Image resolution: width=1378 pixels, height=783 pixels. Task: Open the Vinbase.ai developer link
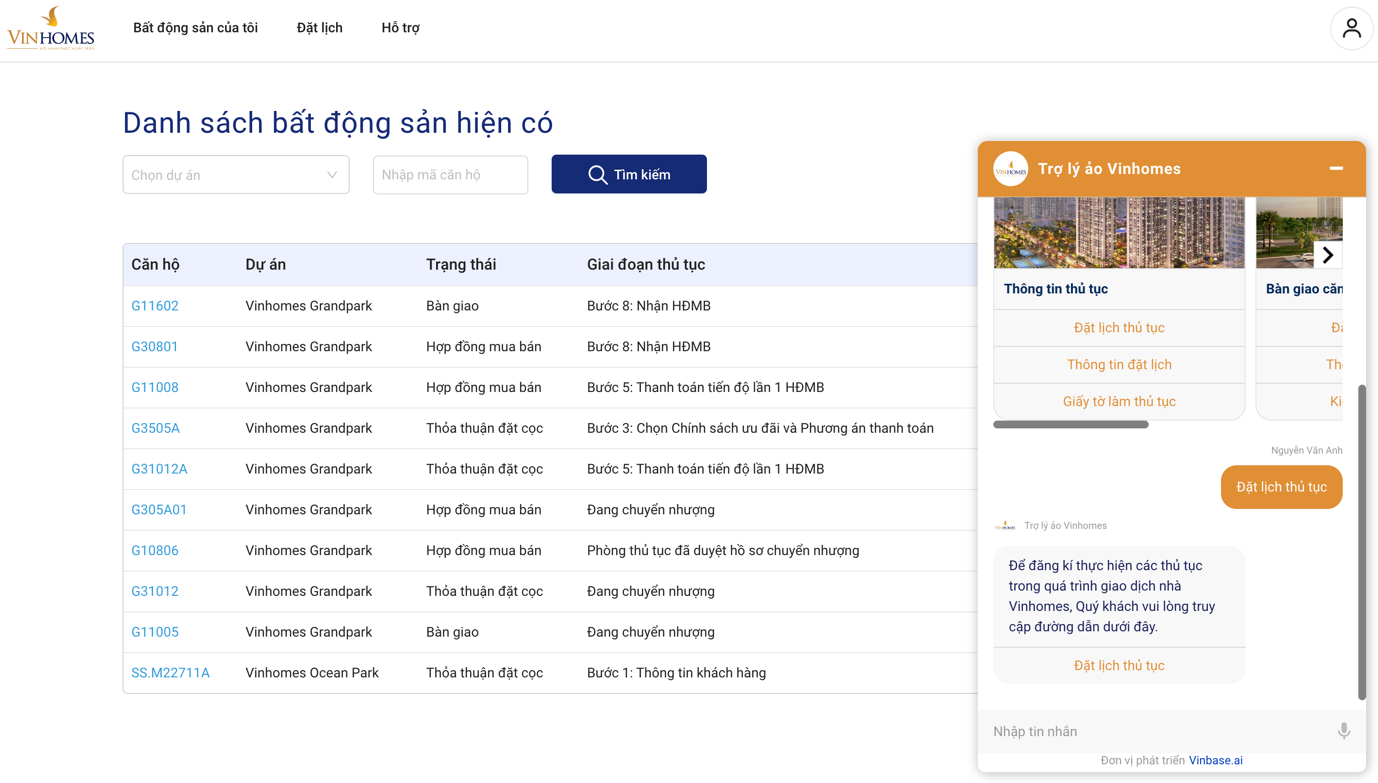(x=1216, y=760)
